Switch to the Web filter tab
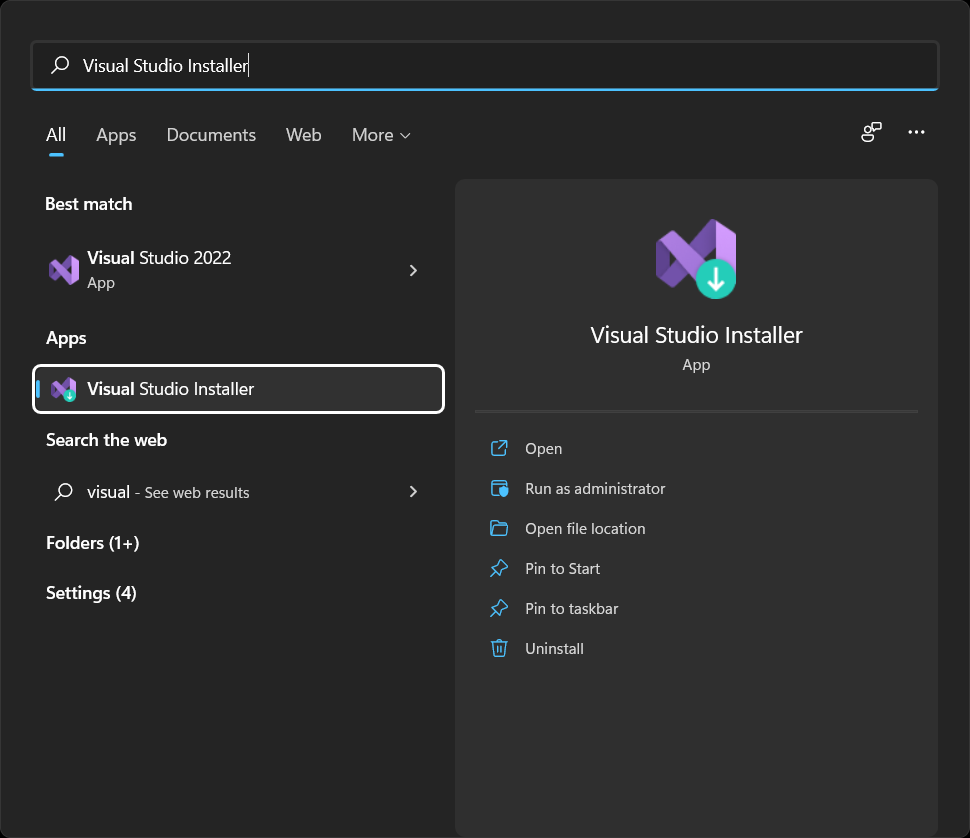 point(304,135)
